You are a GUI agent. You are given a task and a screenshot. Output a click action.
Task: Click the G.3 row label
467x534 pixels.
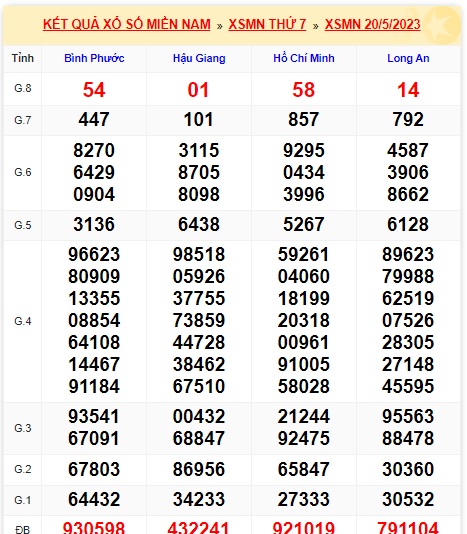(23, 428)
